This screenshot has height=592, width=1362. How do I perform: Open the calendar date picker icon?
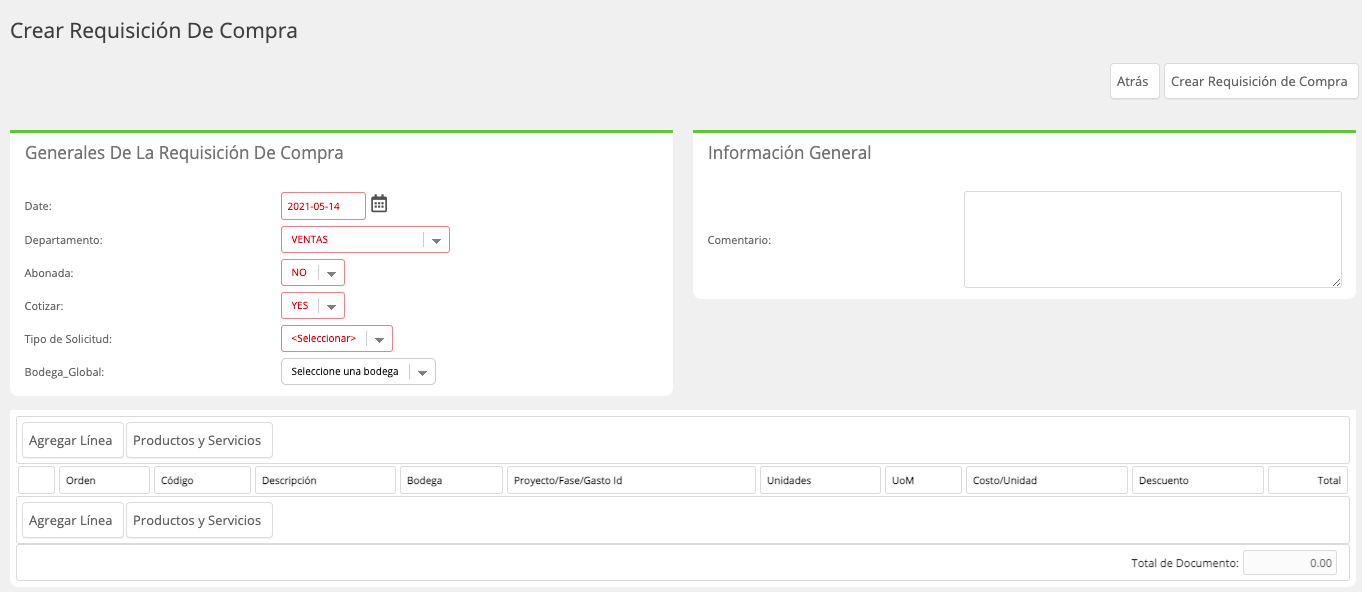(379, 204)
